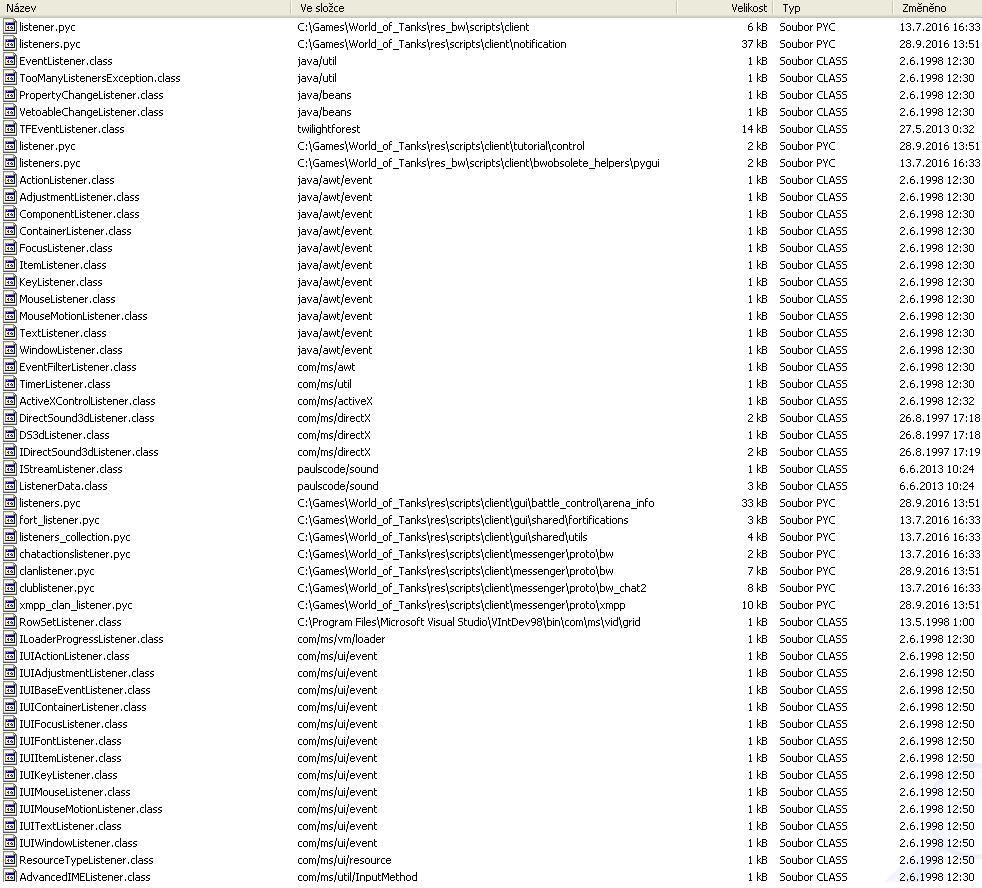The width and height of the screenshot is (982, 888).
Task: Select the file IUIKeyListener.class
Action: tap(68, 775)
